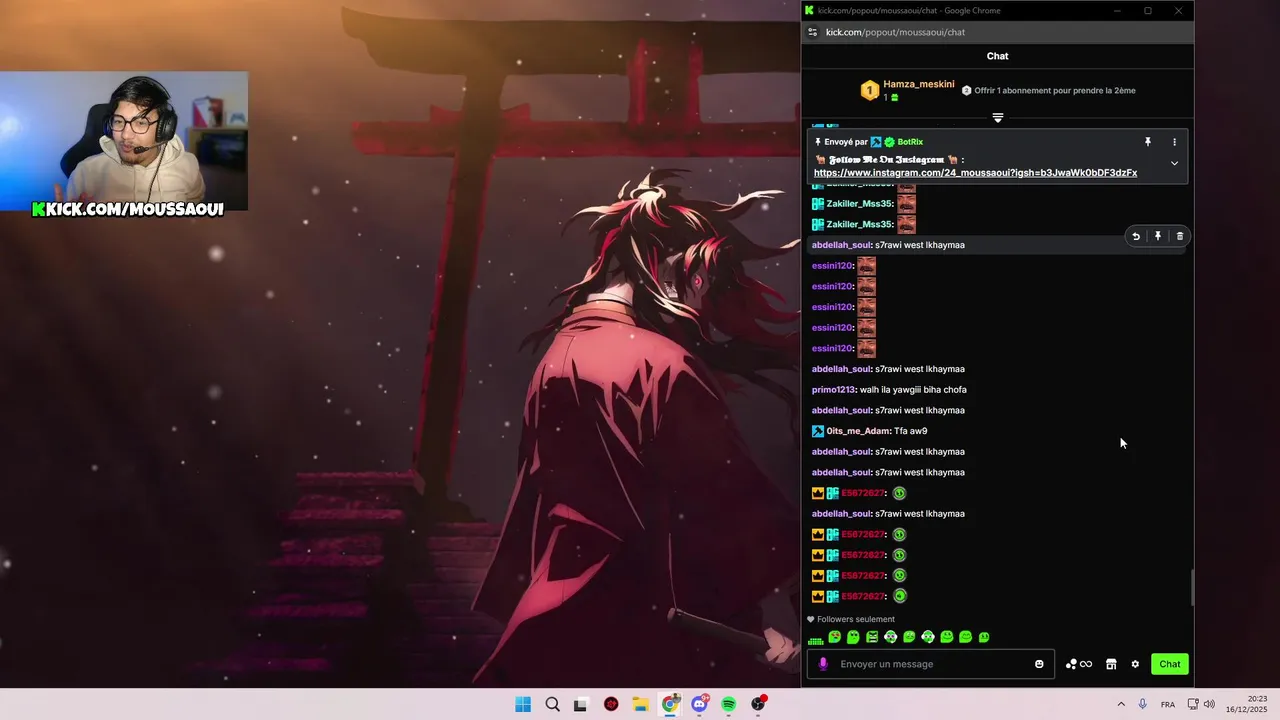Image resolution: width=1280 pixels, height=720 pixels.
Task: Insert the sixth green quick emote
Action: pyautogui.click(x=909, y=637)
